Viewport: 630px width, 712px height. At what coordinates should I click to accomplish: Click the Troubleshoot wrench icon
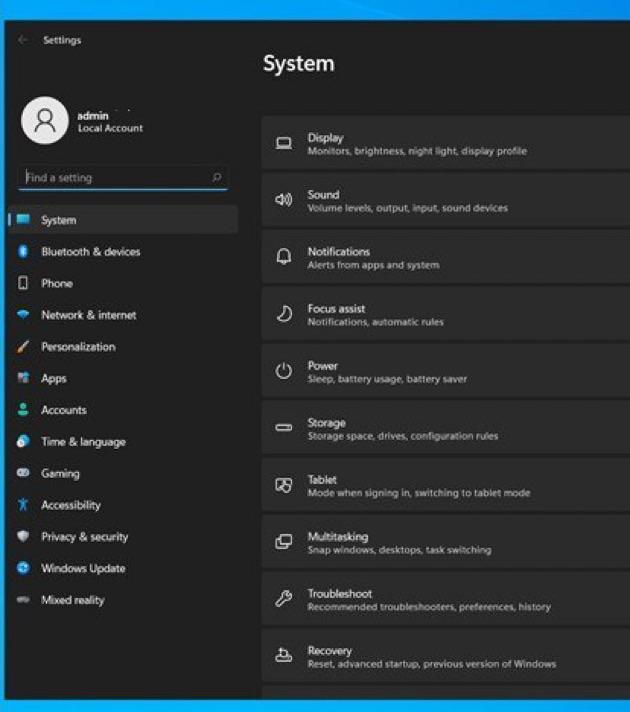coord(284,598)
